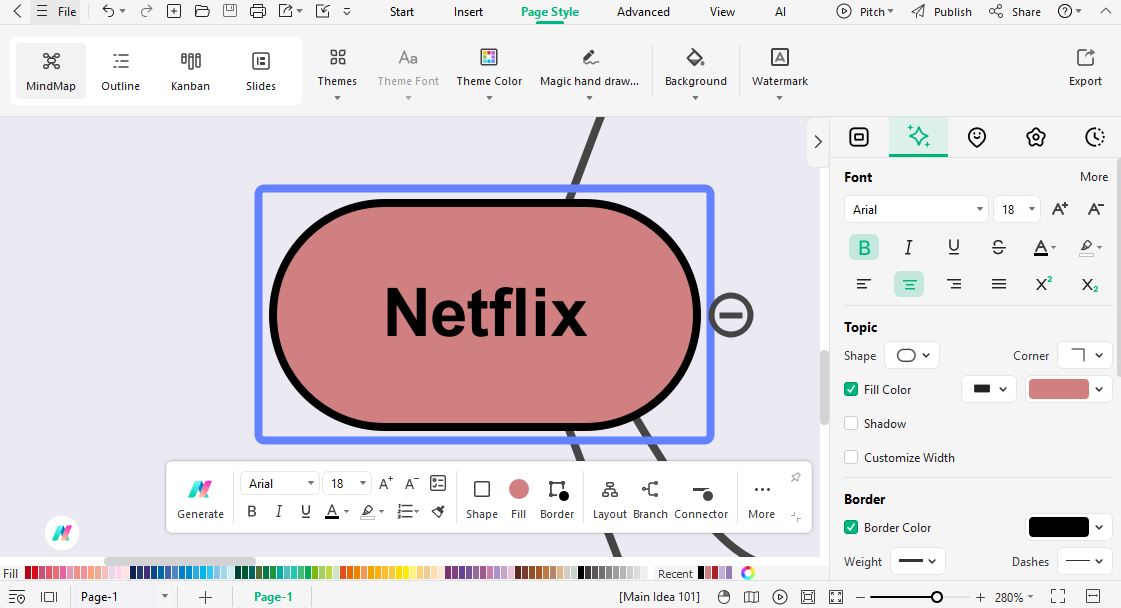Image resolution: width=1121 pixels, height=608 pixels.
Task: Open the color wheel picker
Action: point(748,573)
